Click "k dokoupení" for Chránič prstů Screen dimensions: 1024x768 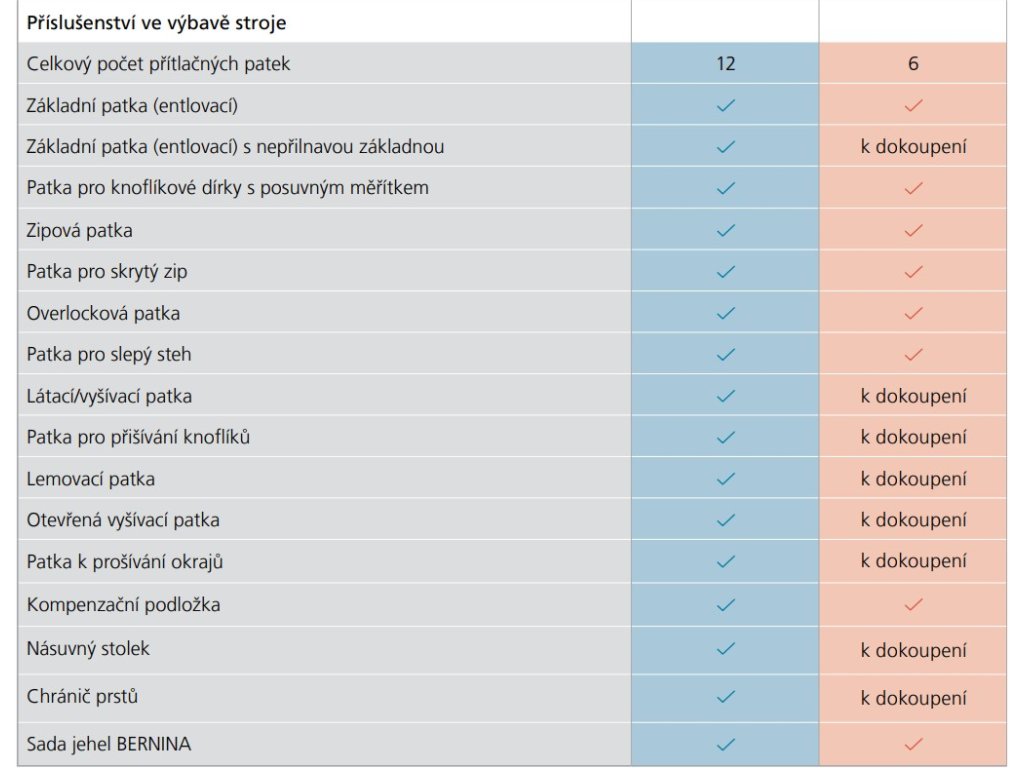[913, 698]
